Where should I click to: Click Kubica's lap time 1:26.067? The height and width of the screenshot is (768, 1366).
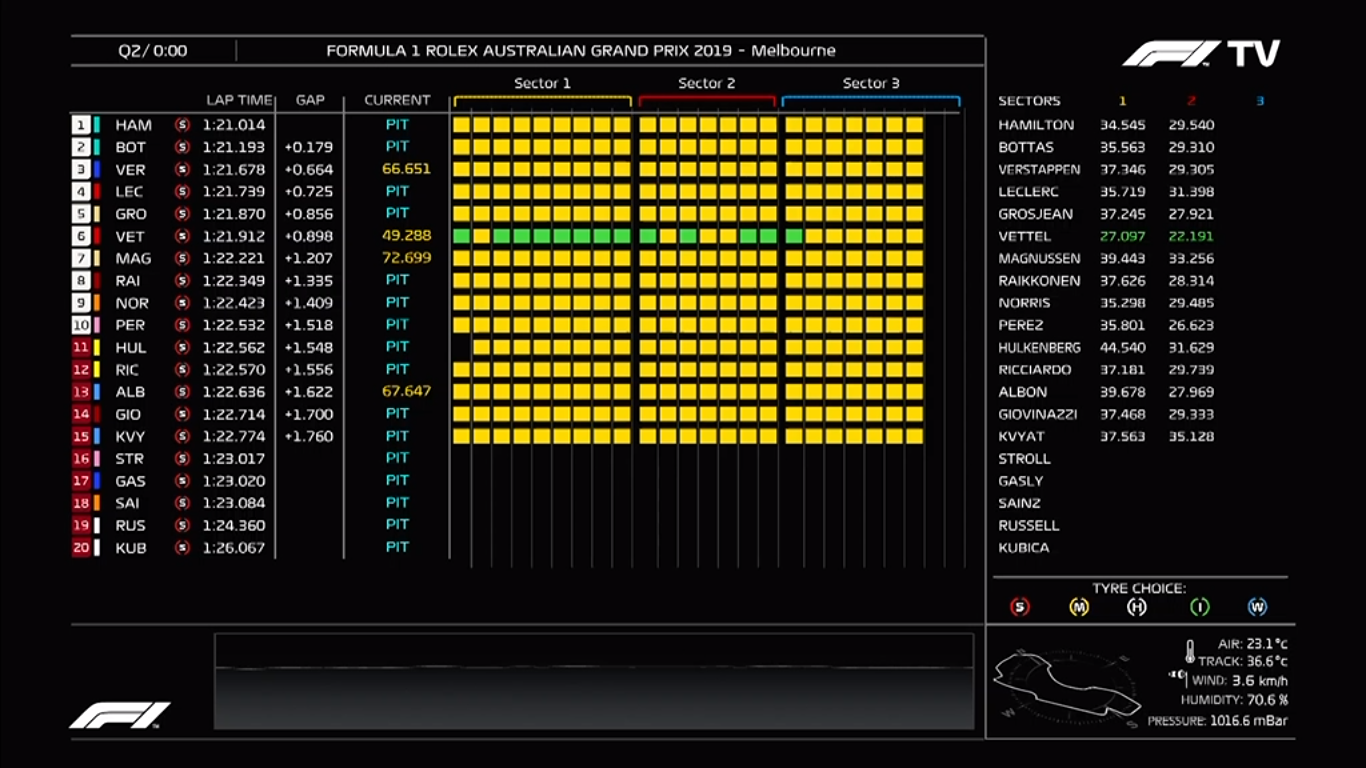234,548
